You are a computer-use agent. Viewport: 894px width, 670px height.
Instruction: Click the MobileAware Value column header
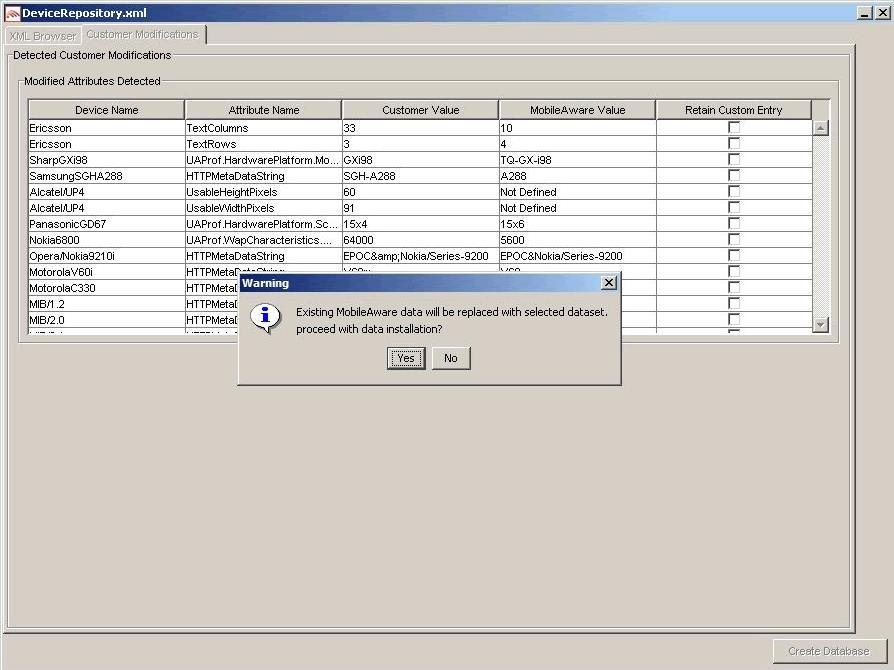pyautogui.click(x=578, y=110)
